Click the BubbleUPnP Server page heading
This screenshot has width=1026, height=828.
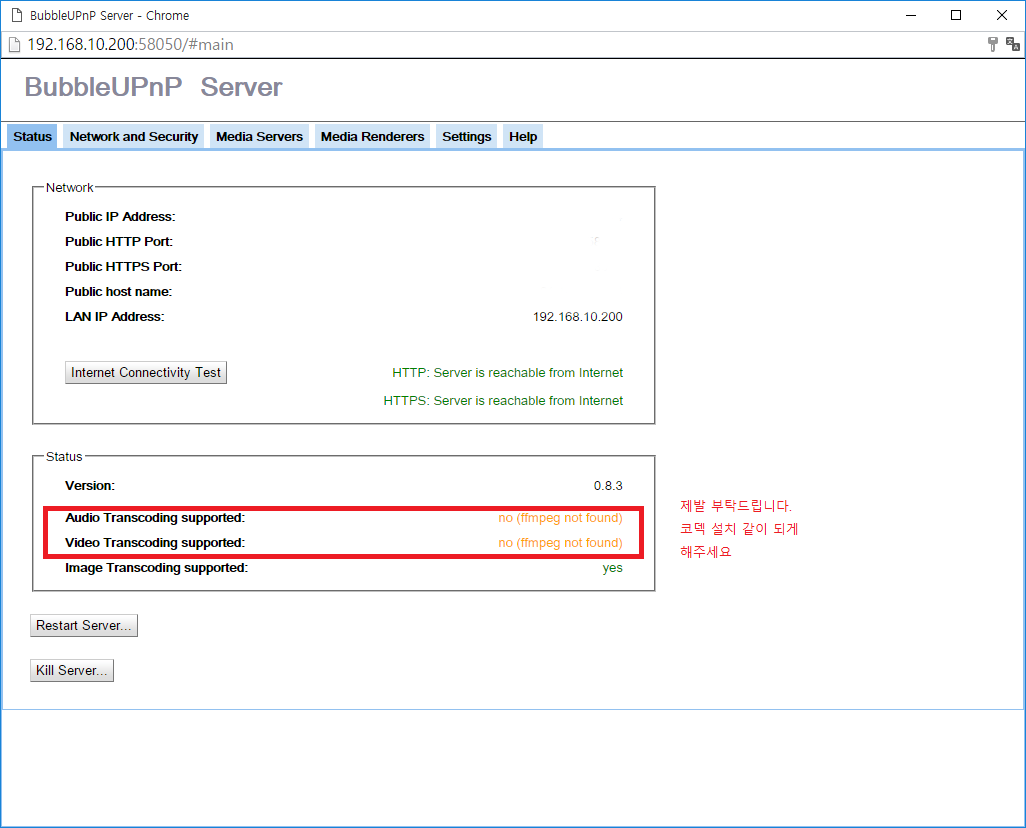153,87
